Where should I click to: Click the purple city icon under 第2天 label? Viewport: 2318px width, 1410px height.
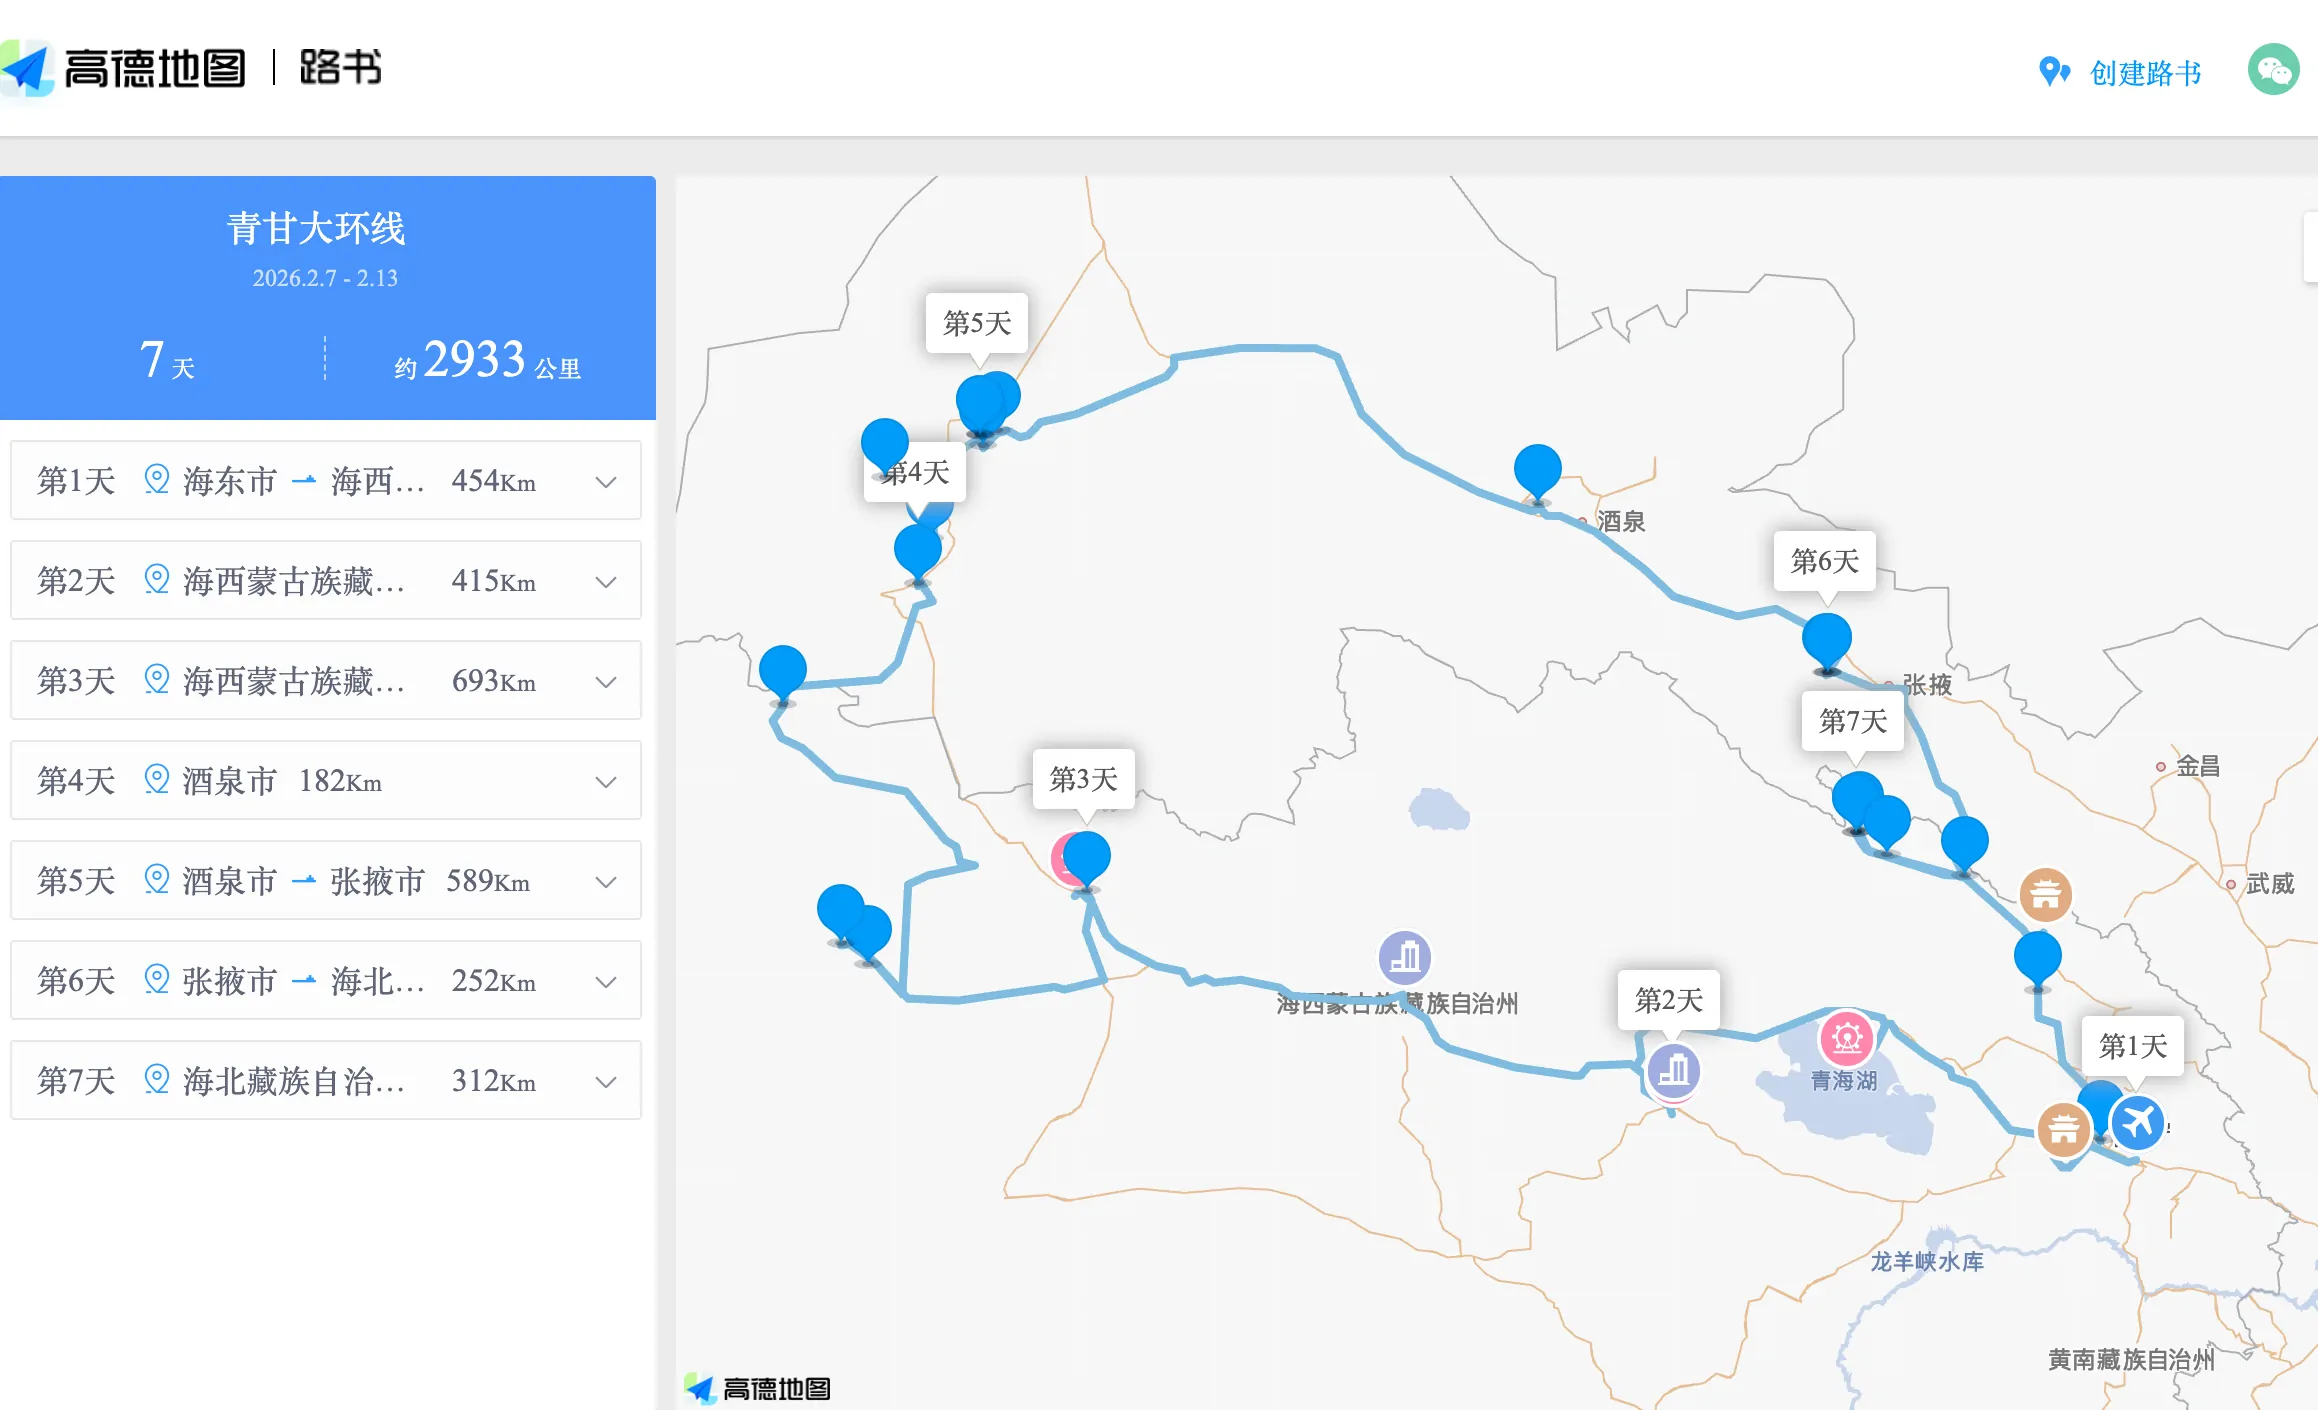point(1673,1071)
